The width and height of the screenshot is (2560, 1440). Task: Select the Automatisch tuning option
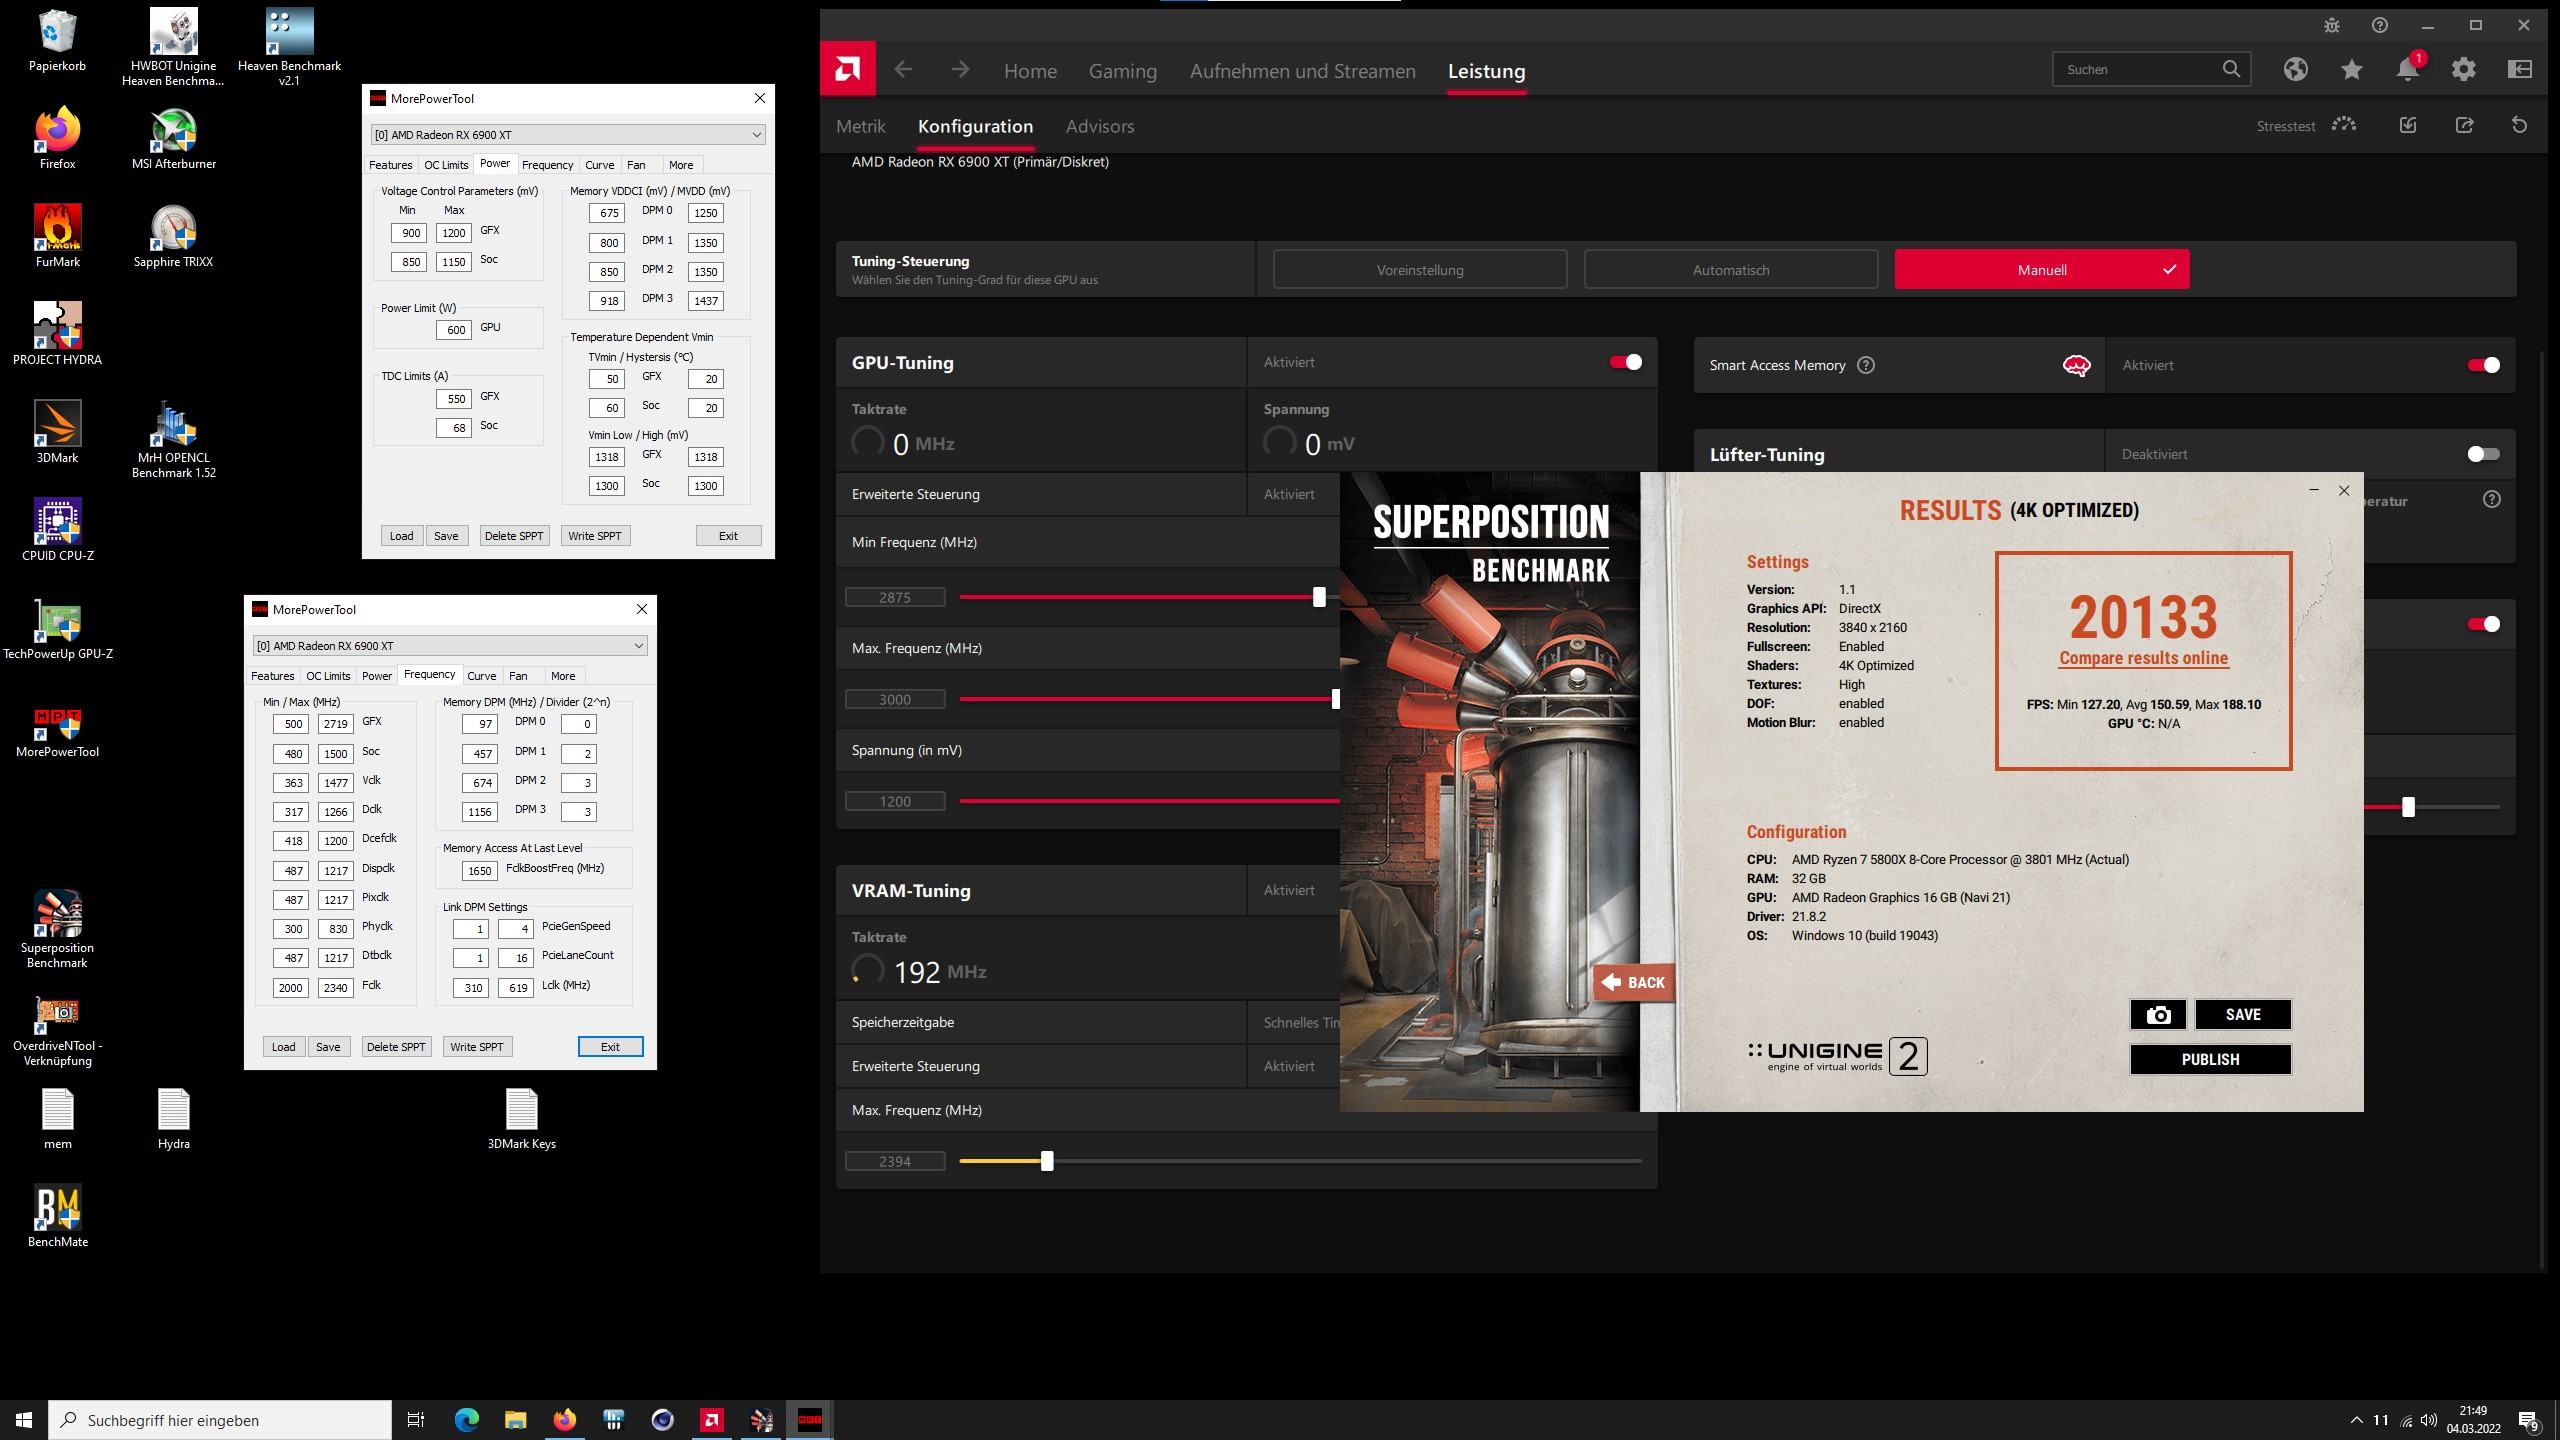[x=1731, y=270]
